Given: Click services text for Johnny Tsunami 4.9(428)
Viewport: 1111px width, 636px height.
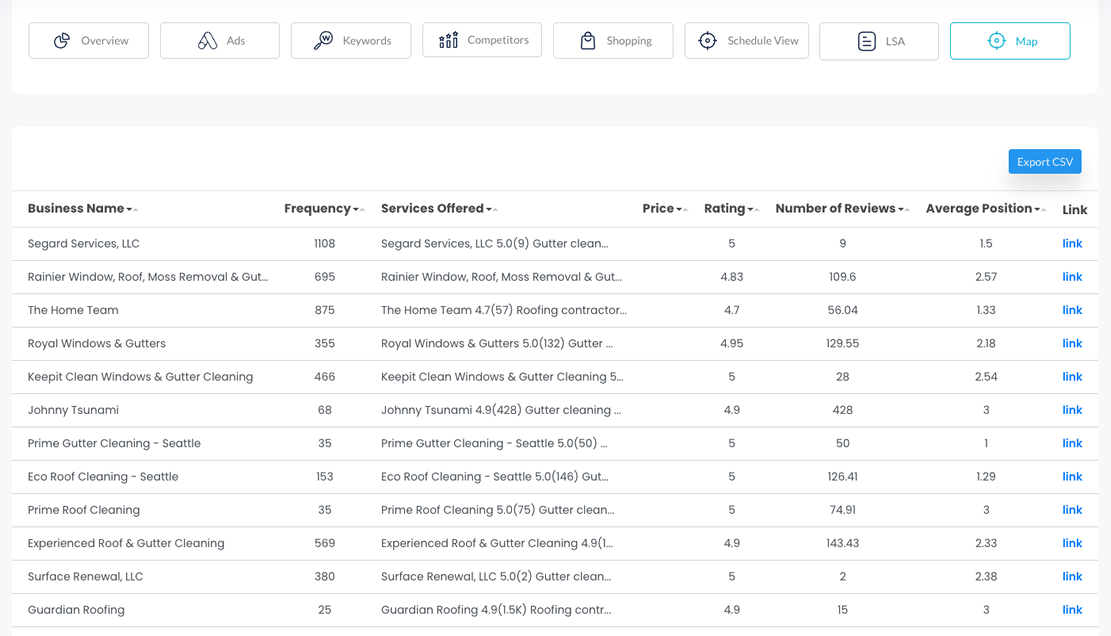Looking at the screenshot, I should (501, 410).
